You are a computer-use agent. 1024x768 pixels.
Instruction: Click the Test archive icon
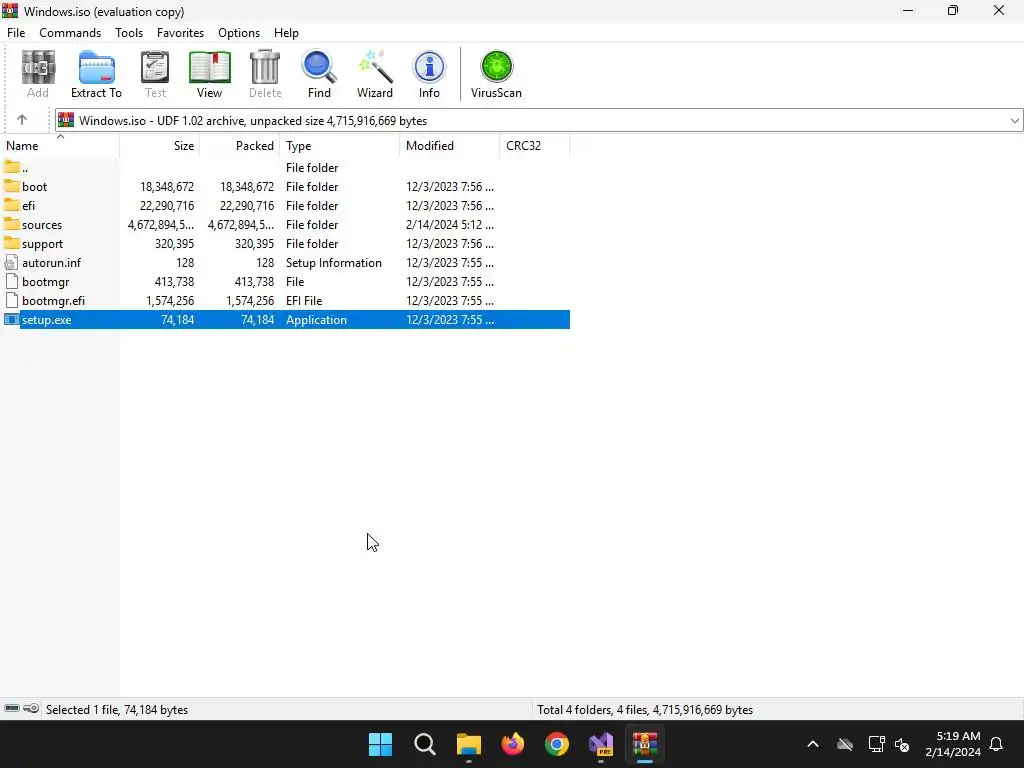(155, 74)
